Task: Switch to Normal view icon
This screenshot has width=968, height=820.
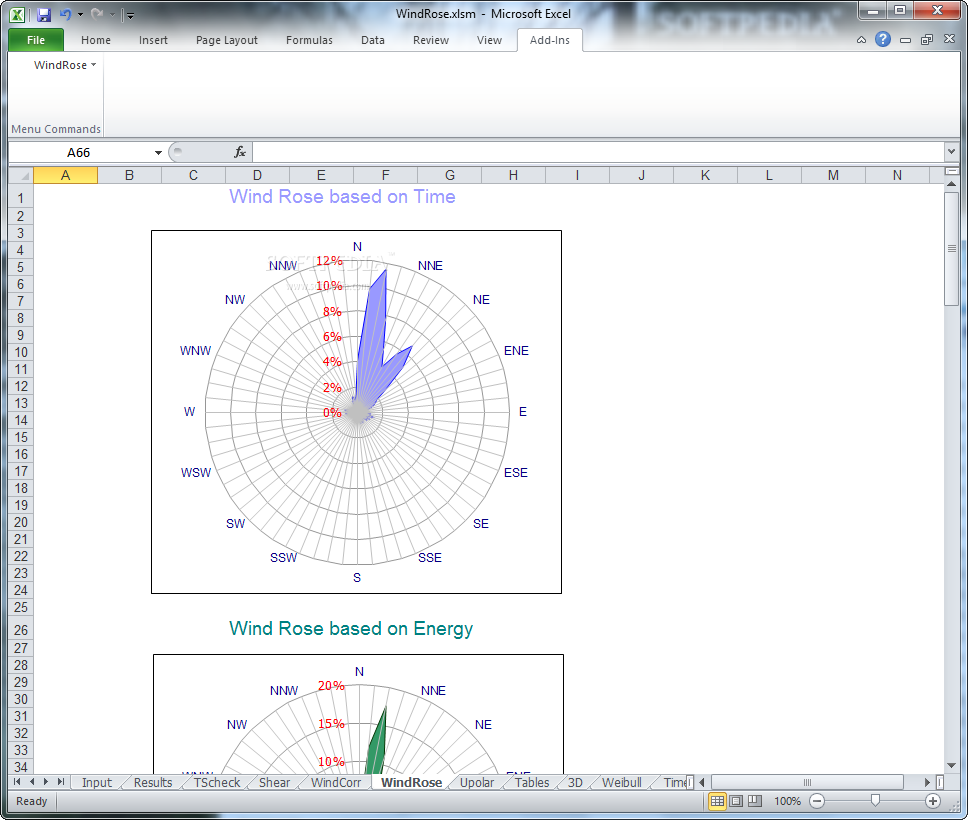Action: [x=717, y=801]
